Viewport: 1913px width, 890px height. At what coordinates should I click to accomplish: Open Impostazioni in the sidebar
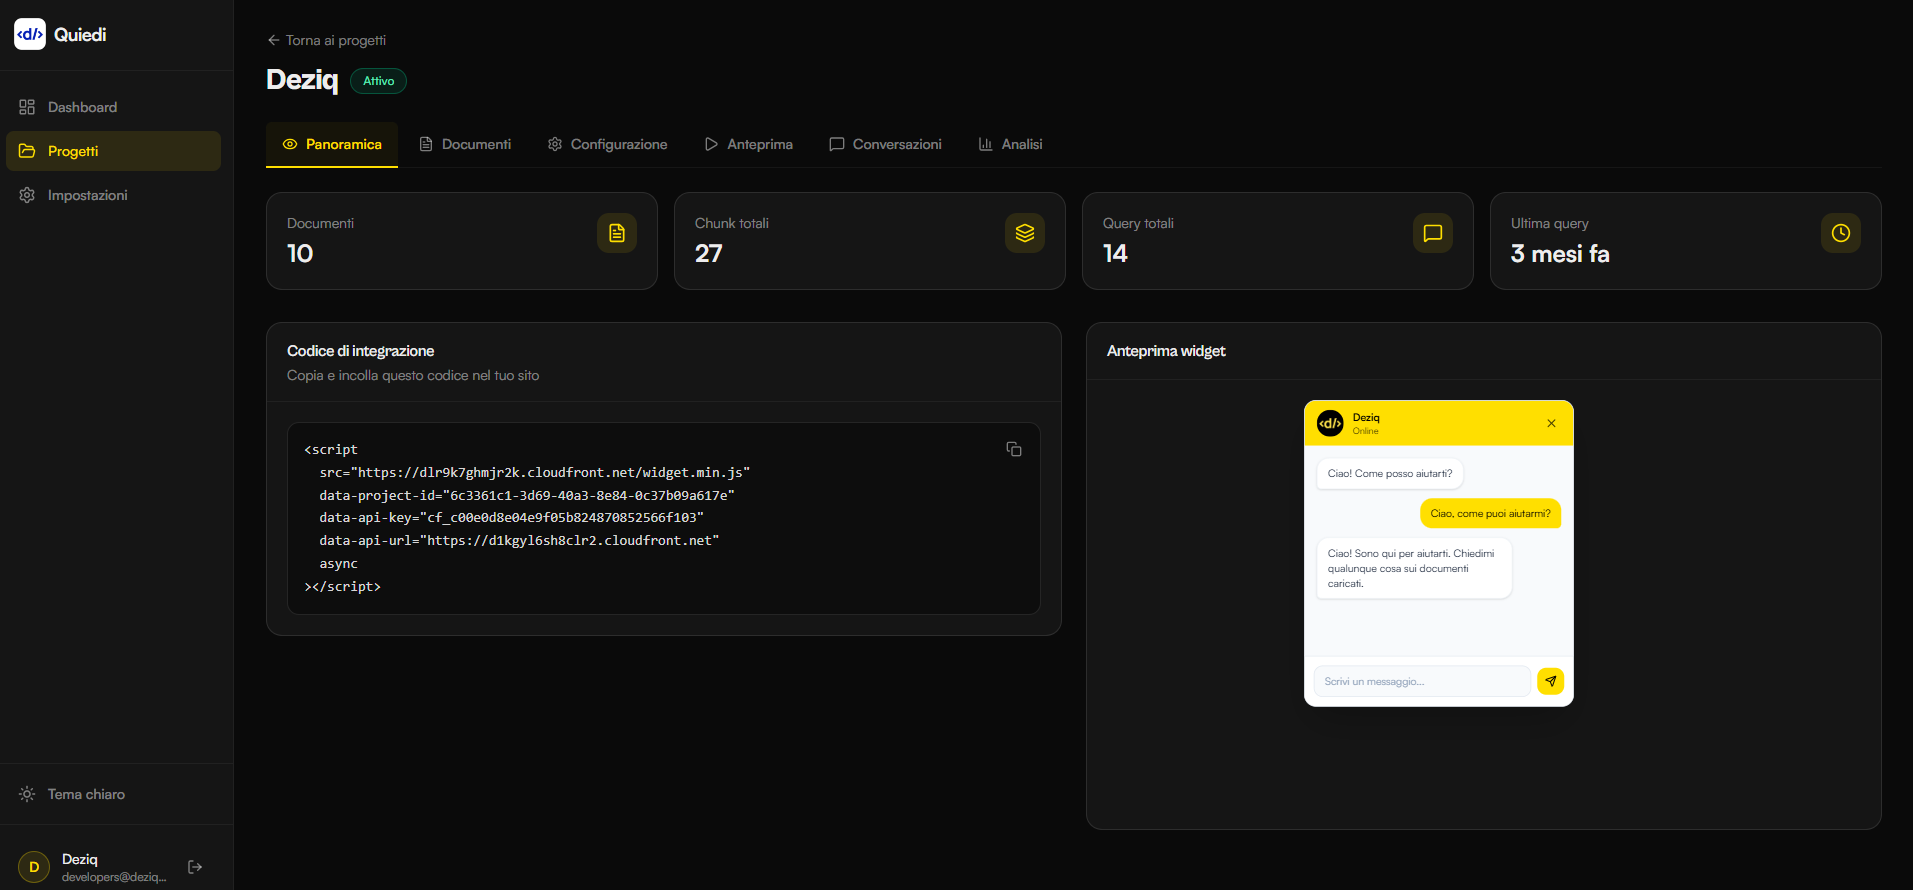pos(113,195)
